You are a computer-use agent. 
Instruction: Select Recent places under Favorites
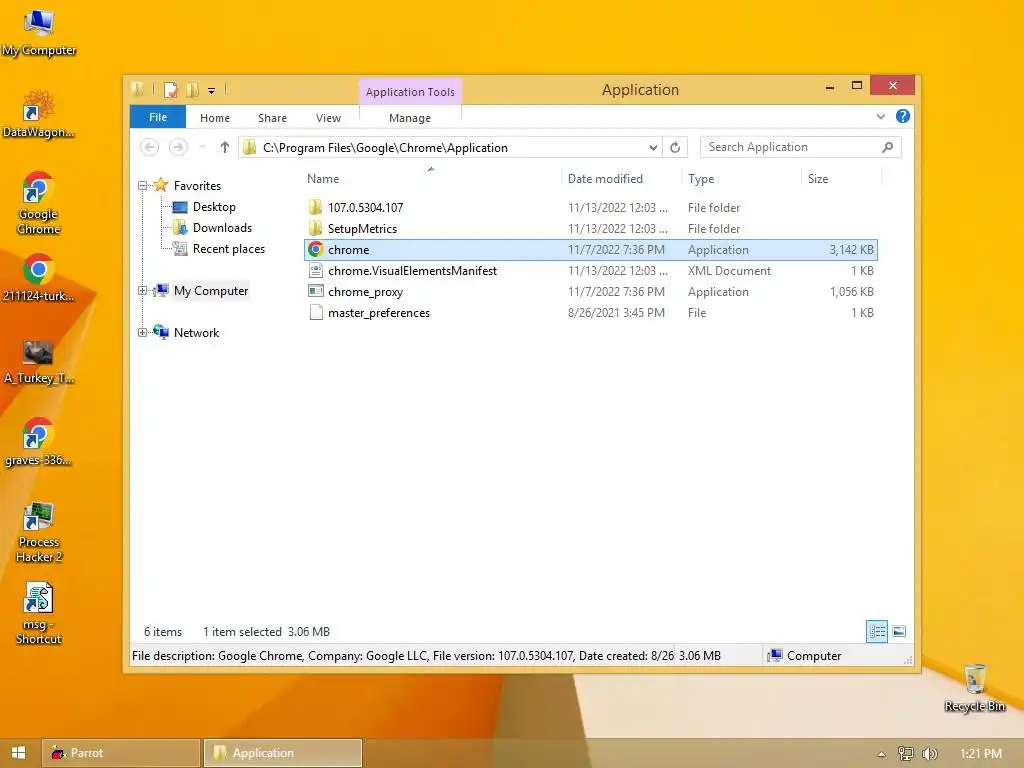229,249
